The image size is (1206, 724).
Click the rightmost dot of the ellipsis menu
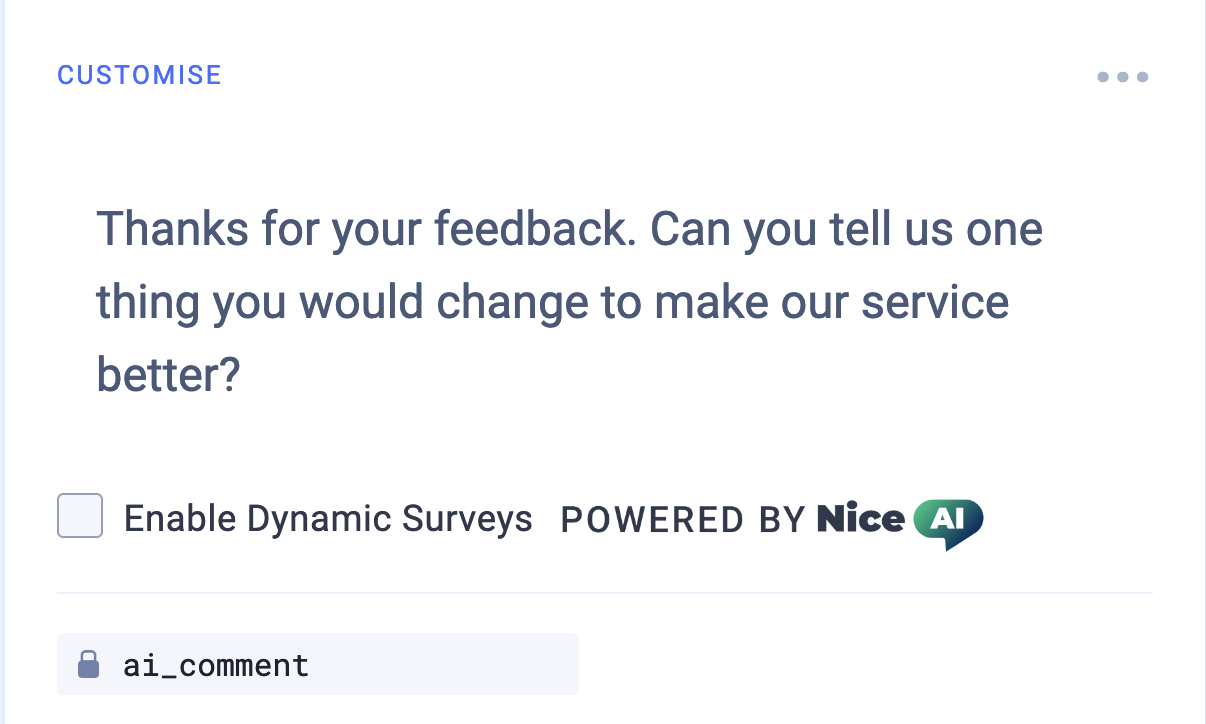tap(1142, 77)
